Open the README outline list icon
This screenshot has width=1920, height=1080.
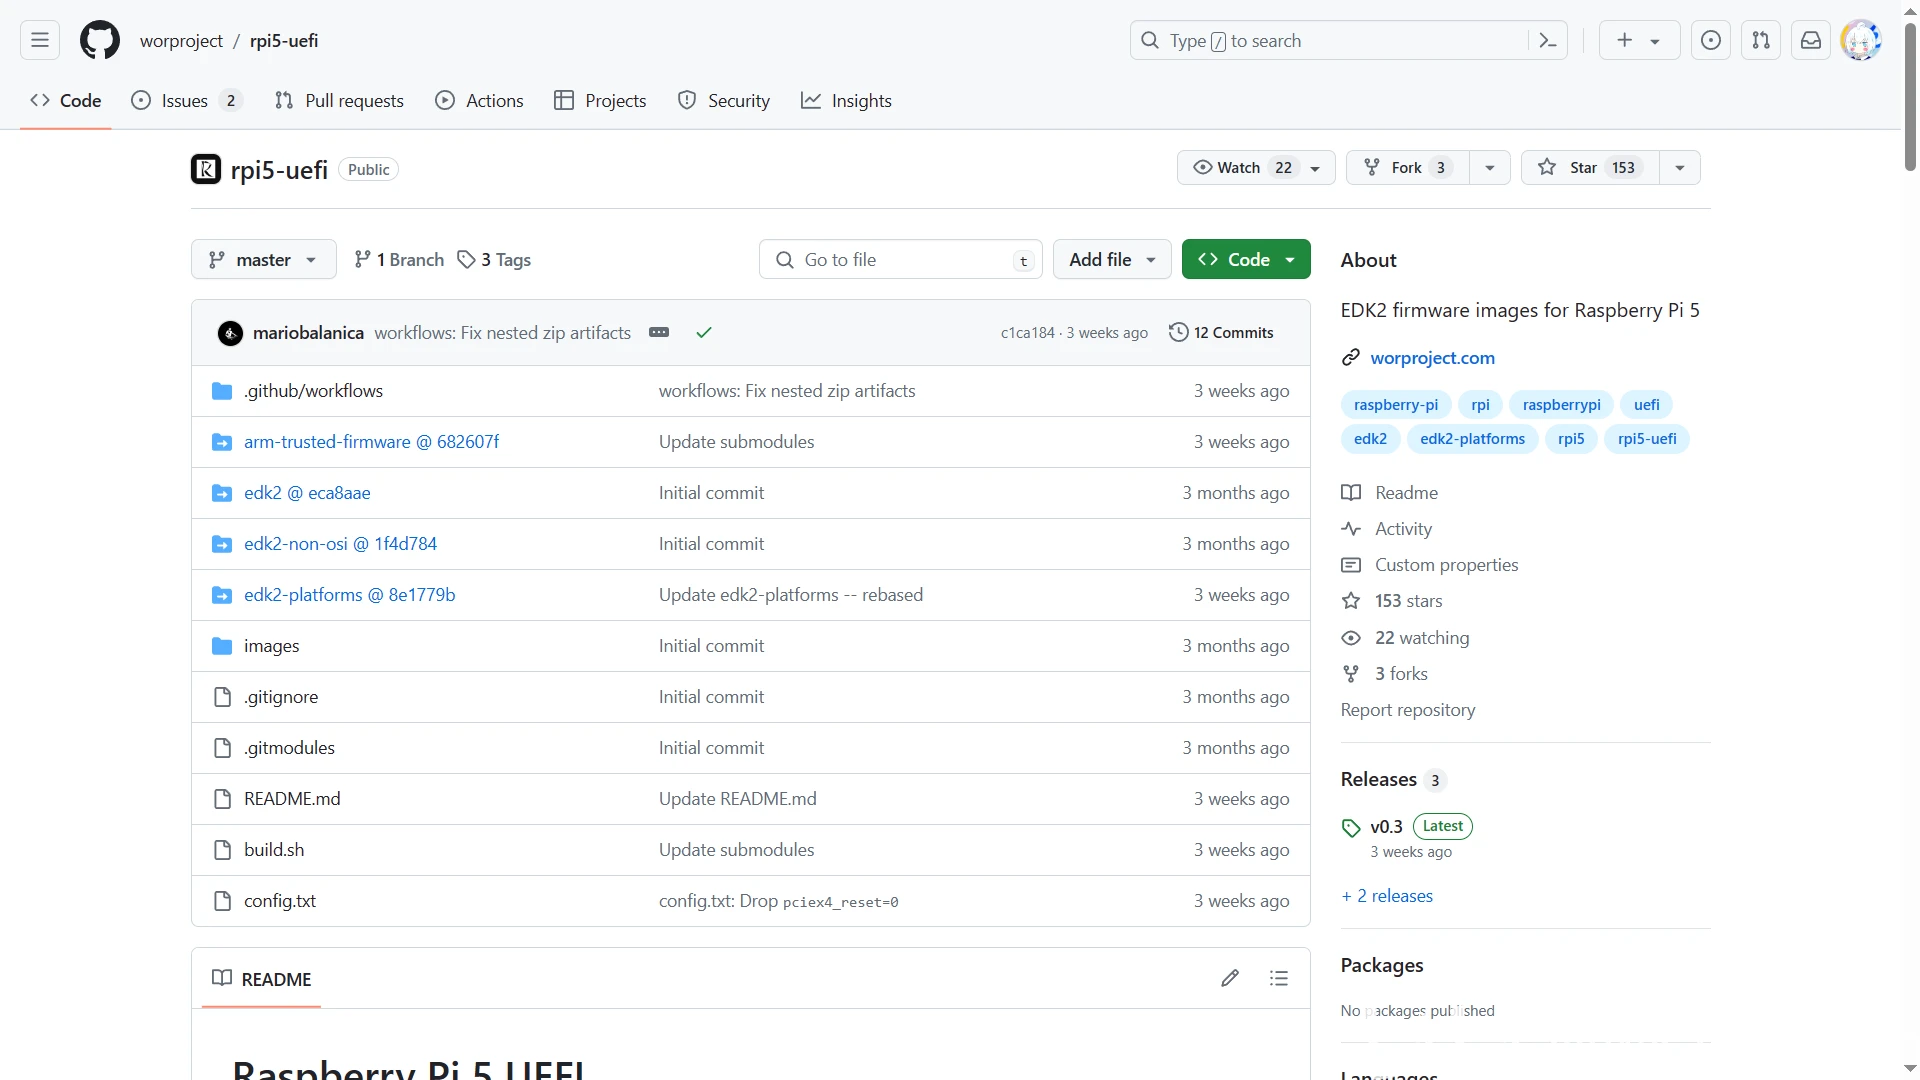1279,978
